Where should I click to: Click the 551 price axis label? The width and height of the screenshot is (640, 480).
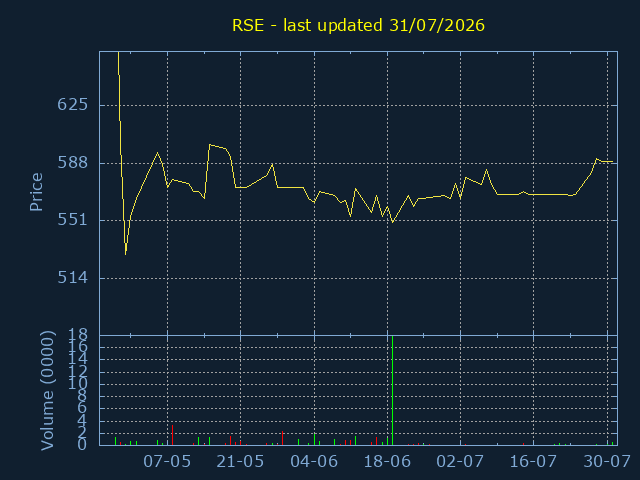(x=73, y=220)
